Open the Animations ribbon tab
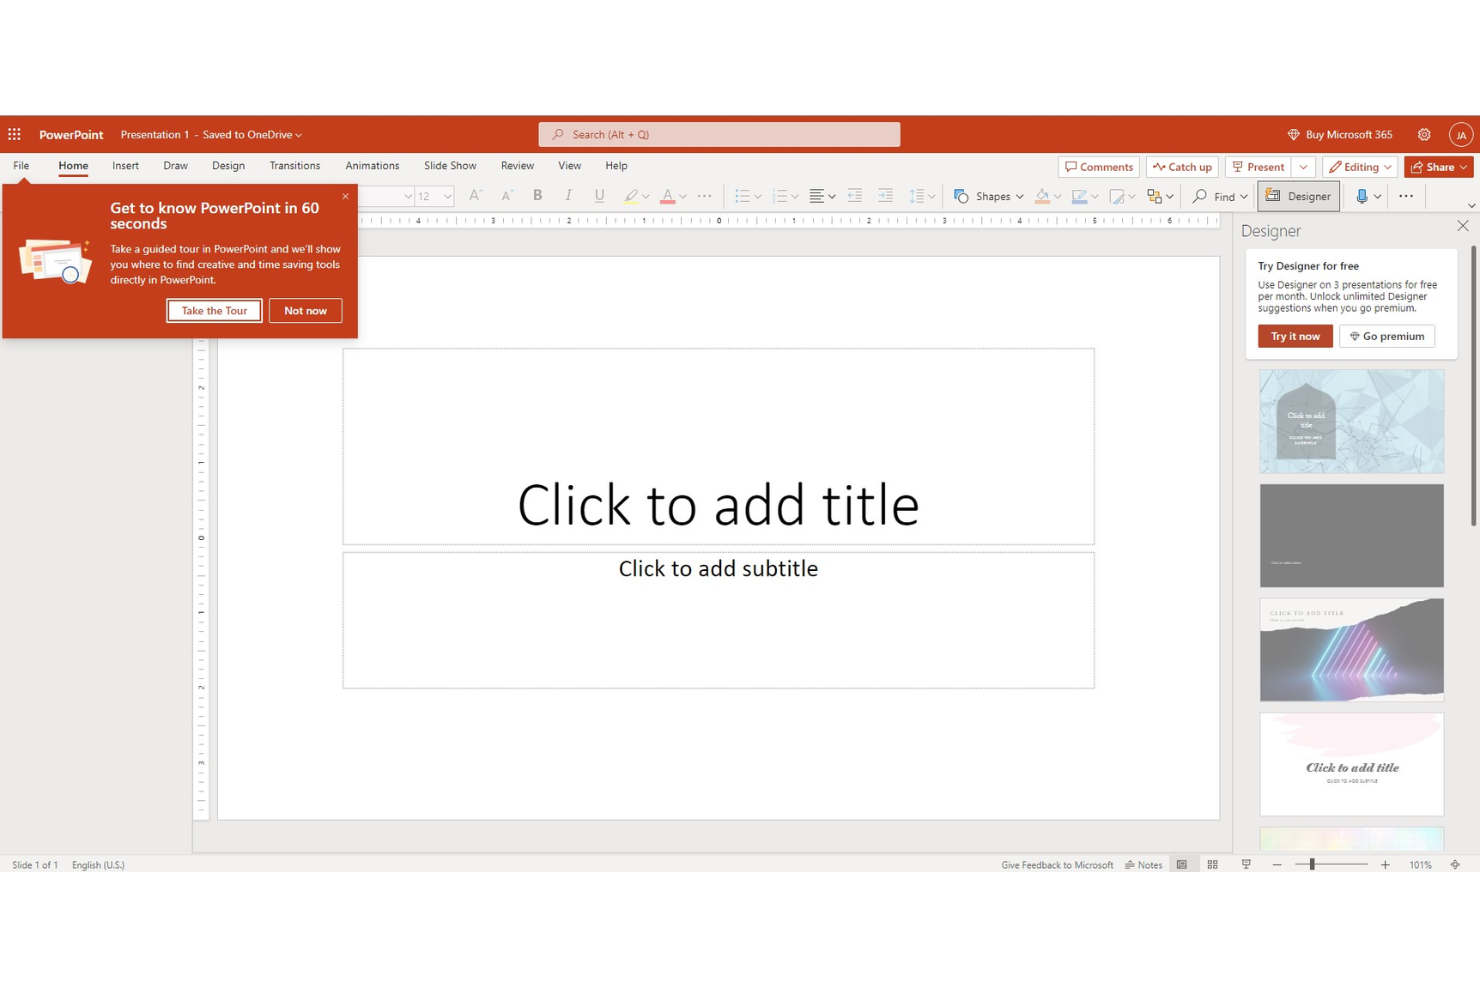The width and height of the screenshot is (1480, 987). click(372, 166)
